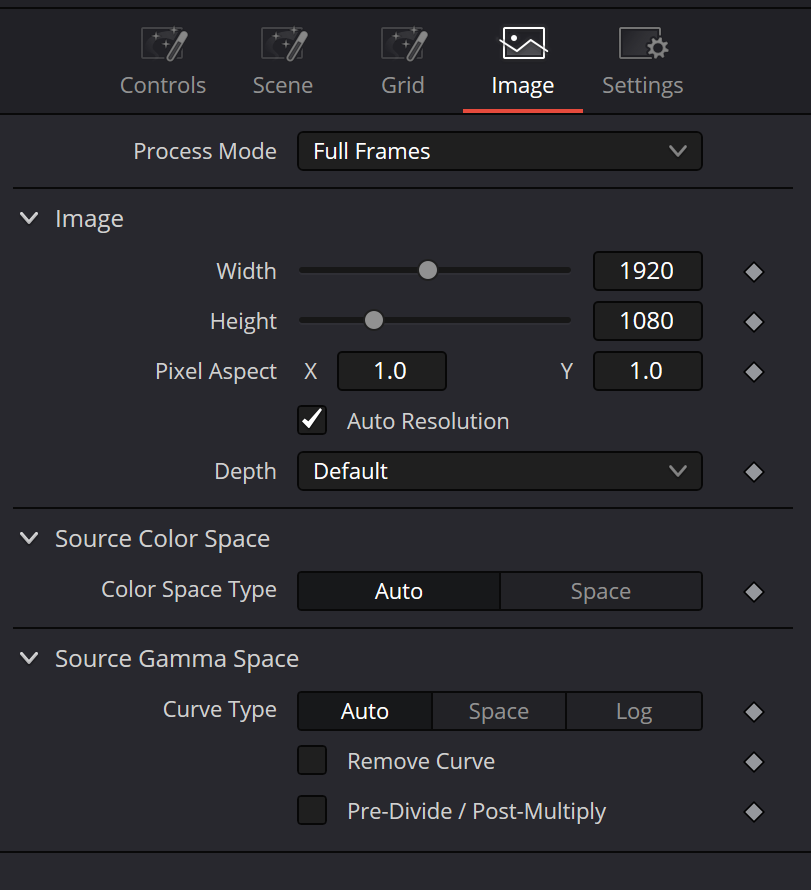The width and height of the screenshot is (811, 890).
Task: Uncheck the Auto Resolution checkbox
Action: 312,421
